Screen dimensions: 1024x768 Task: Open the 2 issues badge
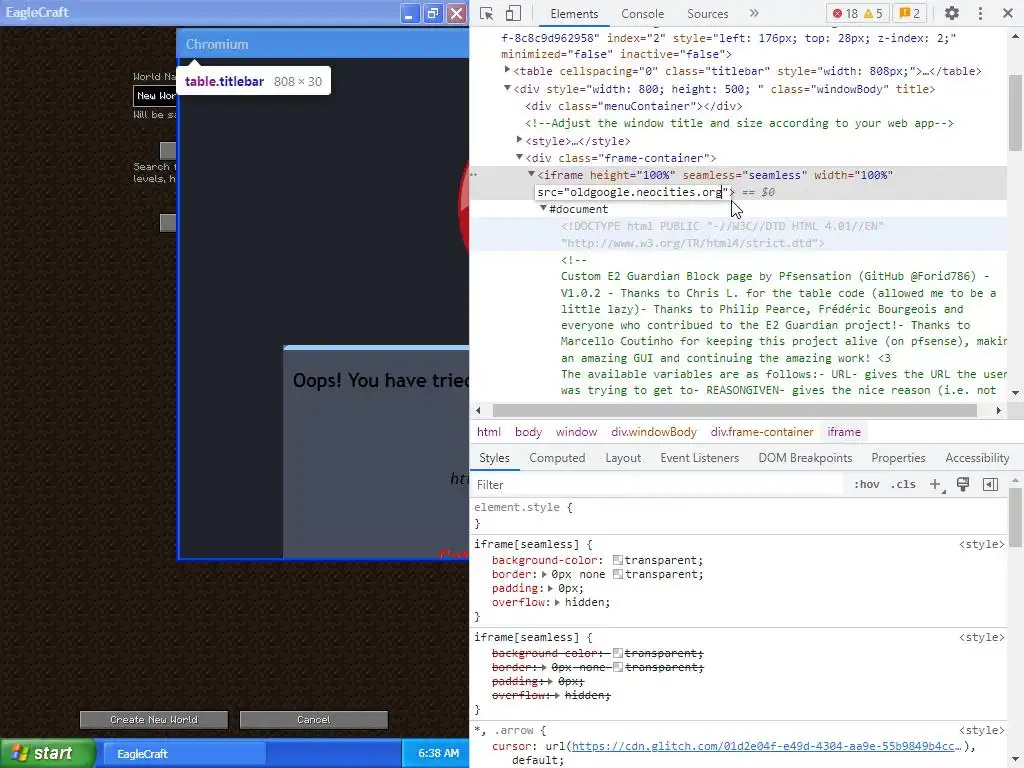910,14
